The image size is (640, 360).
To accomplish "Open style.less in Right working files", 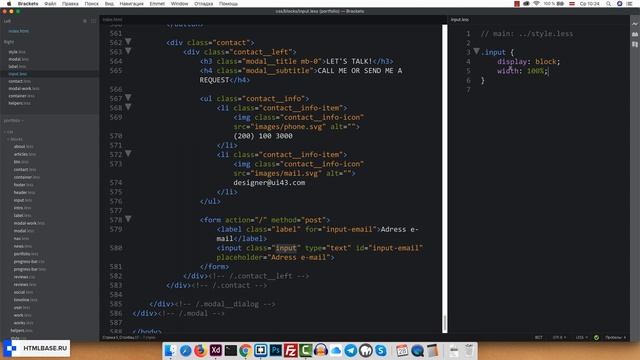I will pos(17,52).
